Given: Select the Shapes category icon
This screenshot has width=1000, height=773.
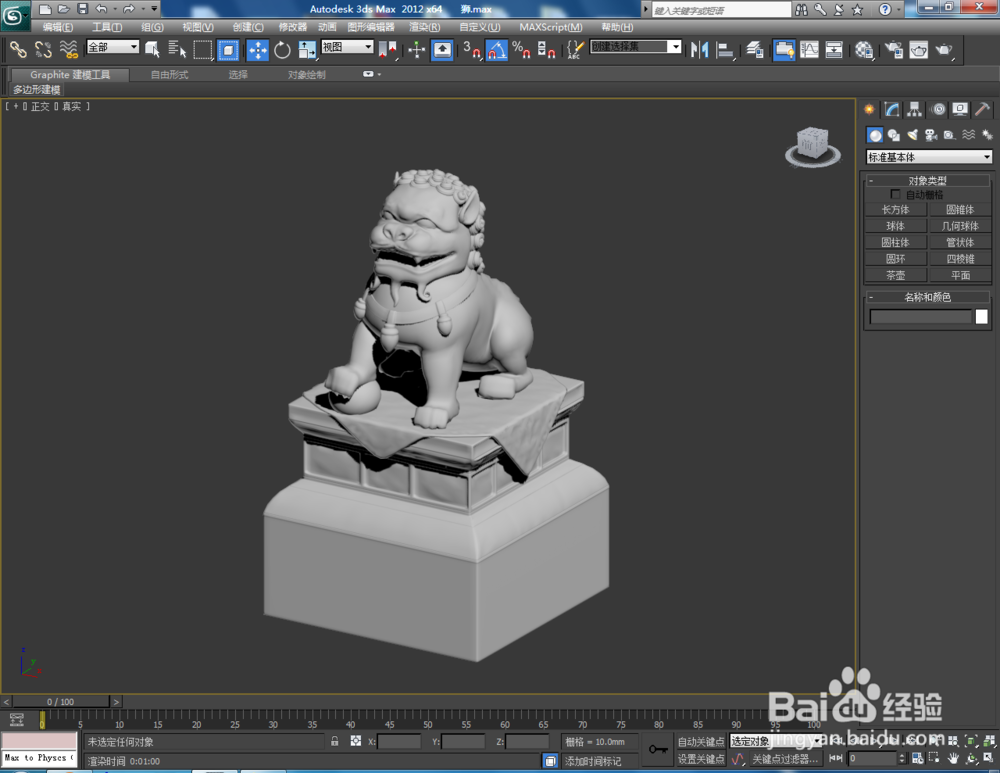Looking at the screenshot, I should coord(893,135).
